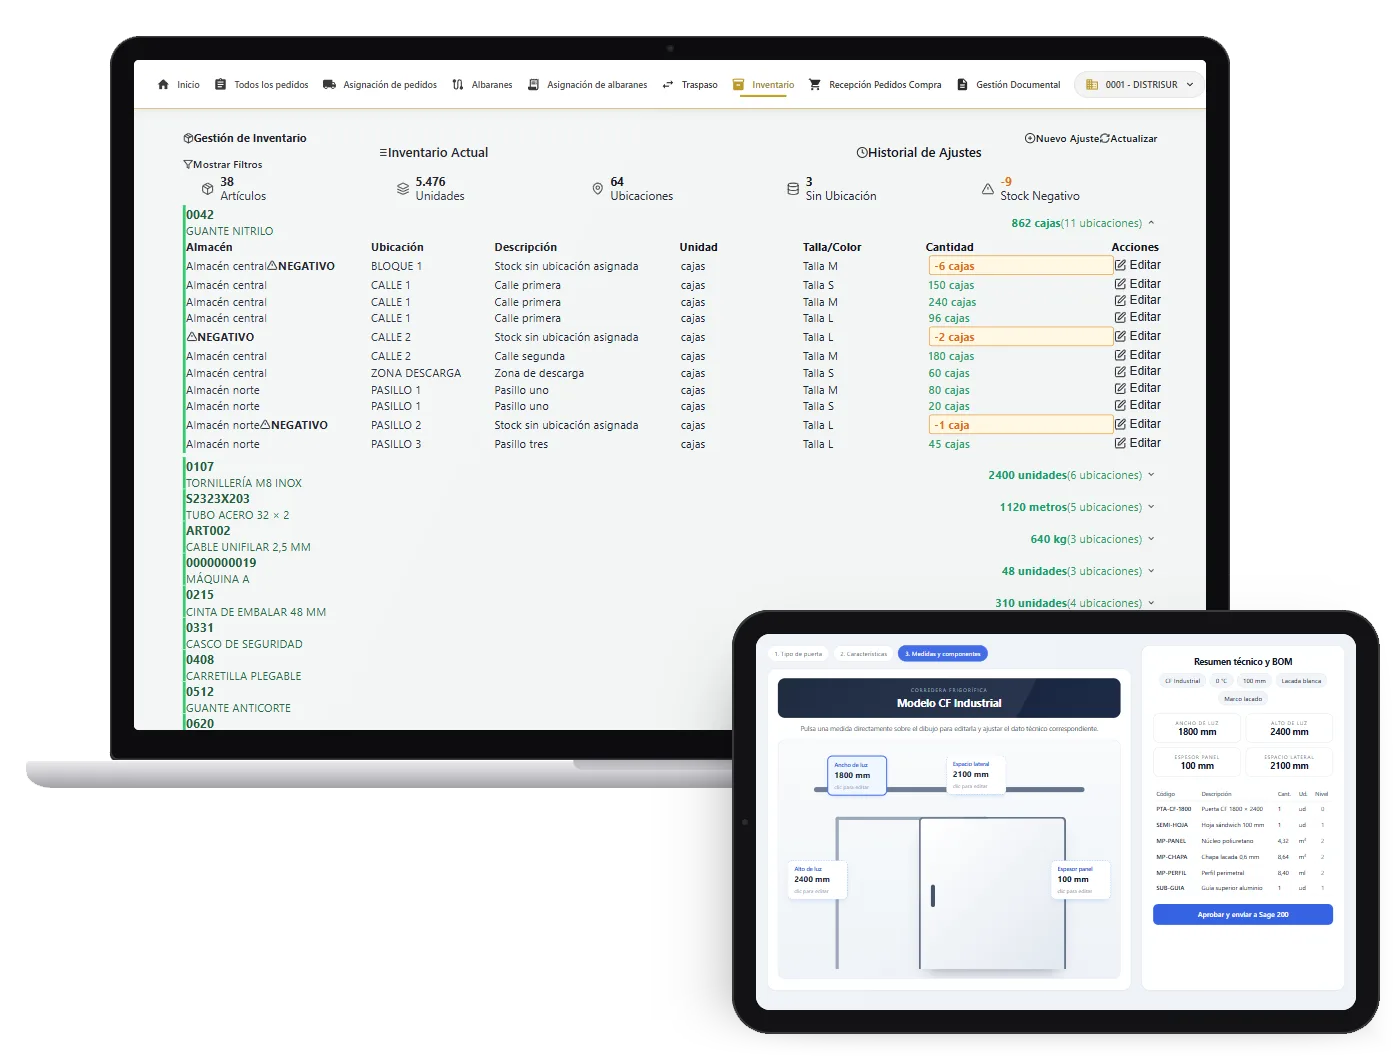The image size is (1400, 1060).
Task: Open the 0001 - DISTRISUR company dropdown
Action: tap(1138, 85)
